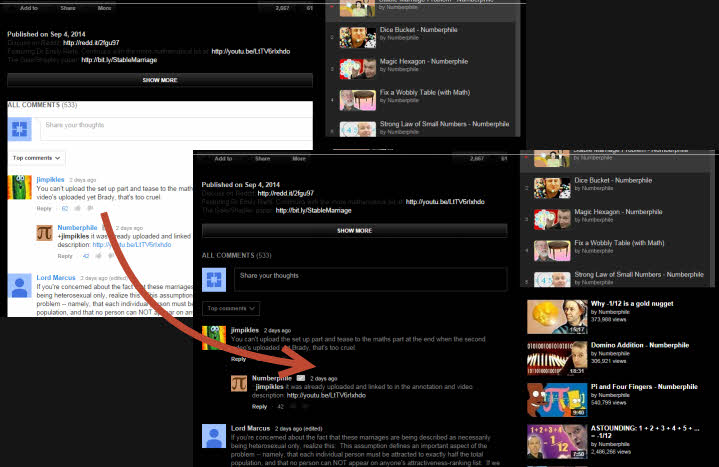Image resolution: width=719 pixels, height=467 pixels.
Task: Click Magic Hexagon title text in back playlist
Action: [x=424, y=61]
